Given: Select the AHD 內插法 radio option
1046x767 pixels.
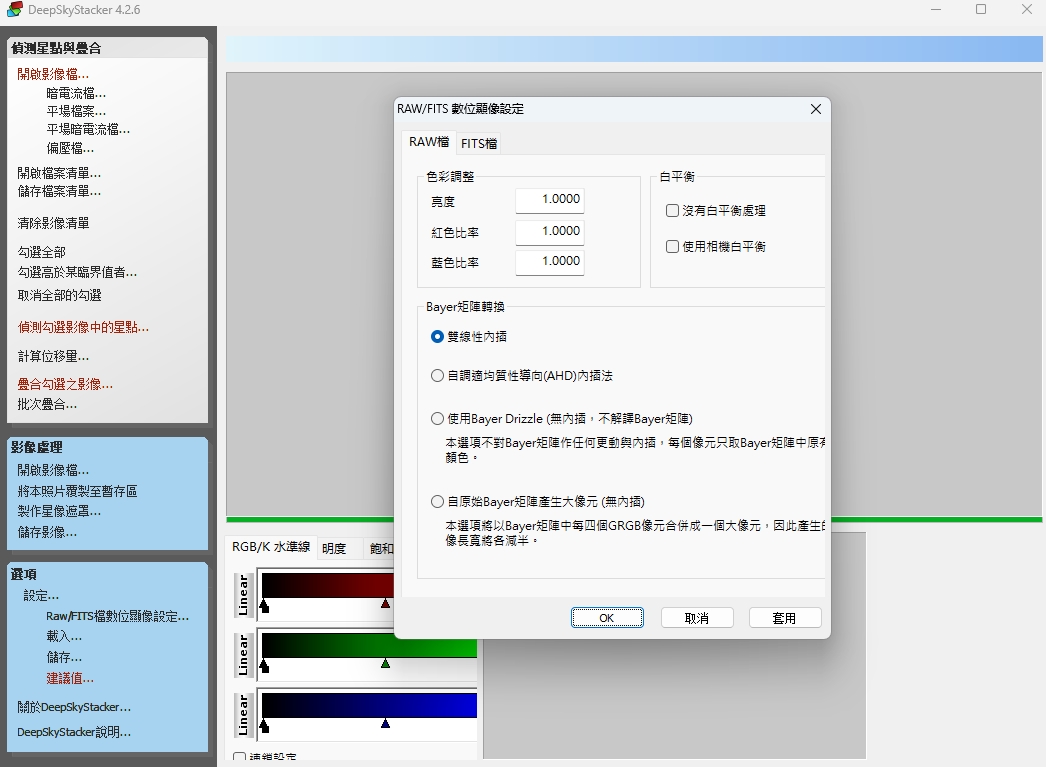Looking at the screenshot, I should (x=437, y=375).
